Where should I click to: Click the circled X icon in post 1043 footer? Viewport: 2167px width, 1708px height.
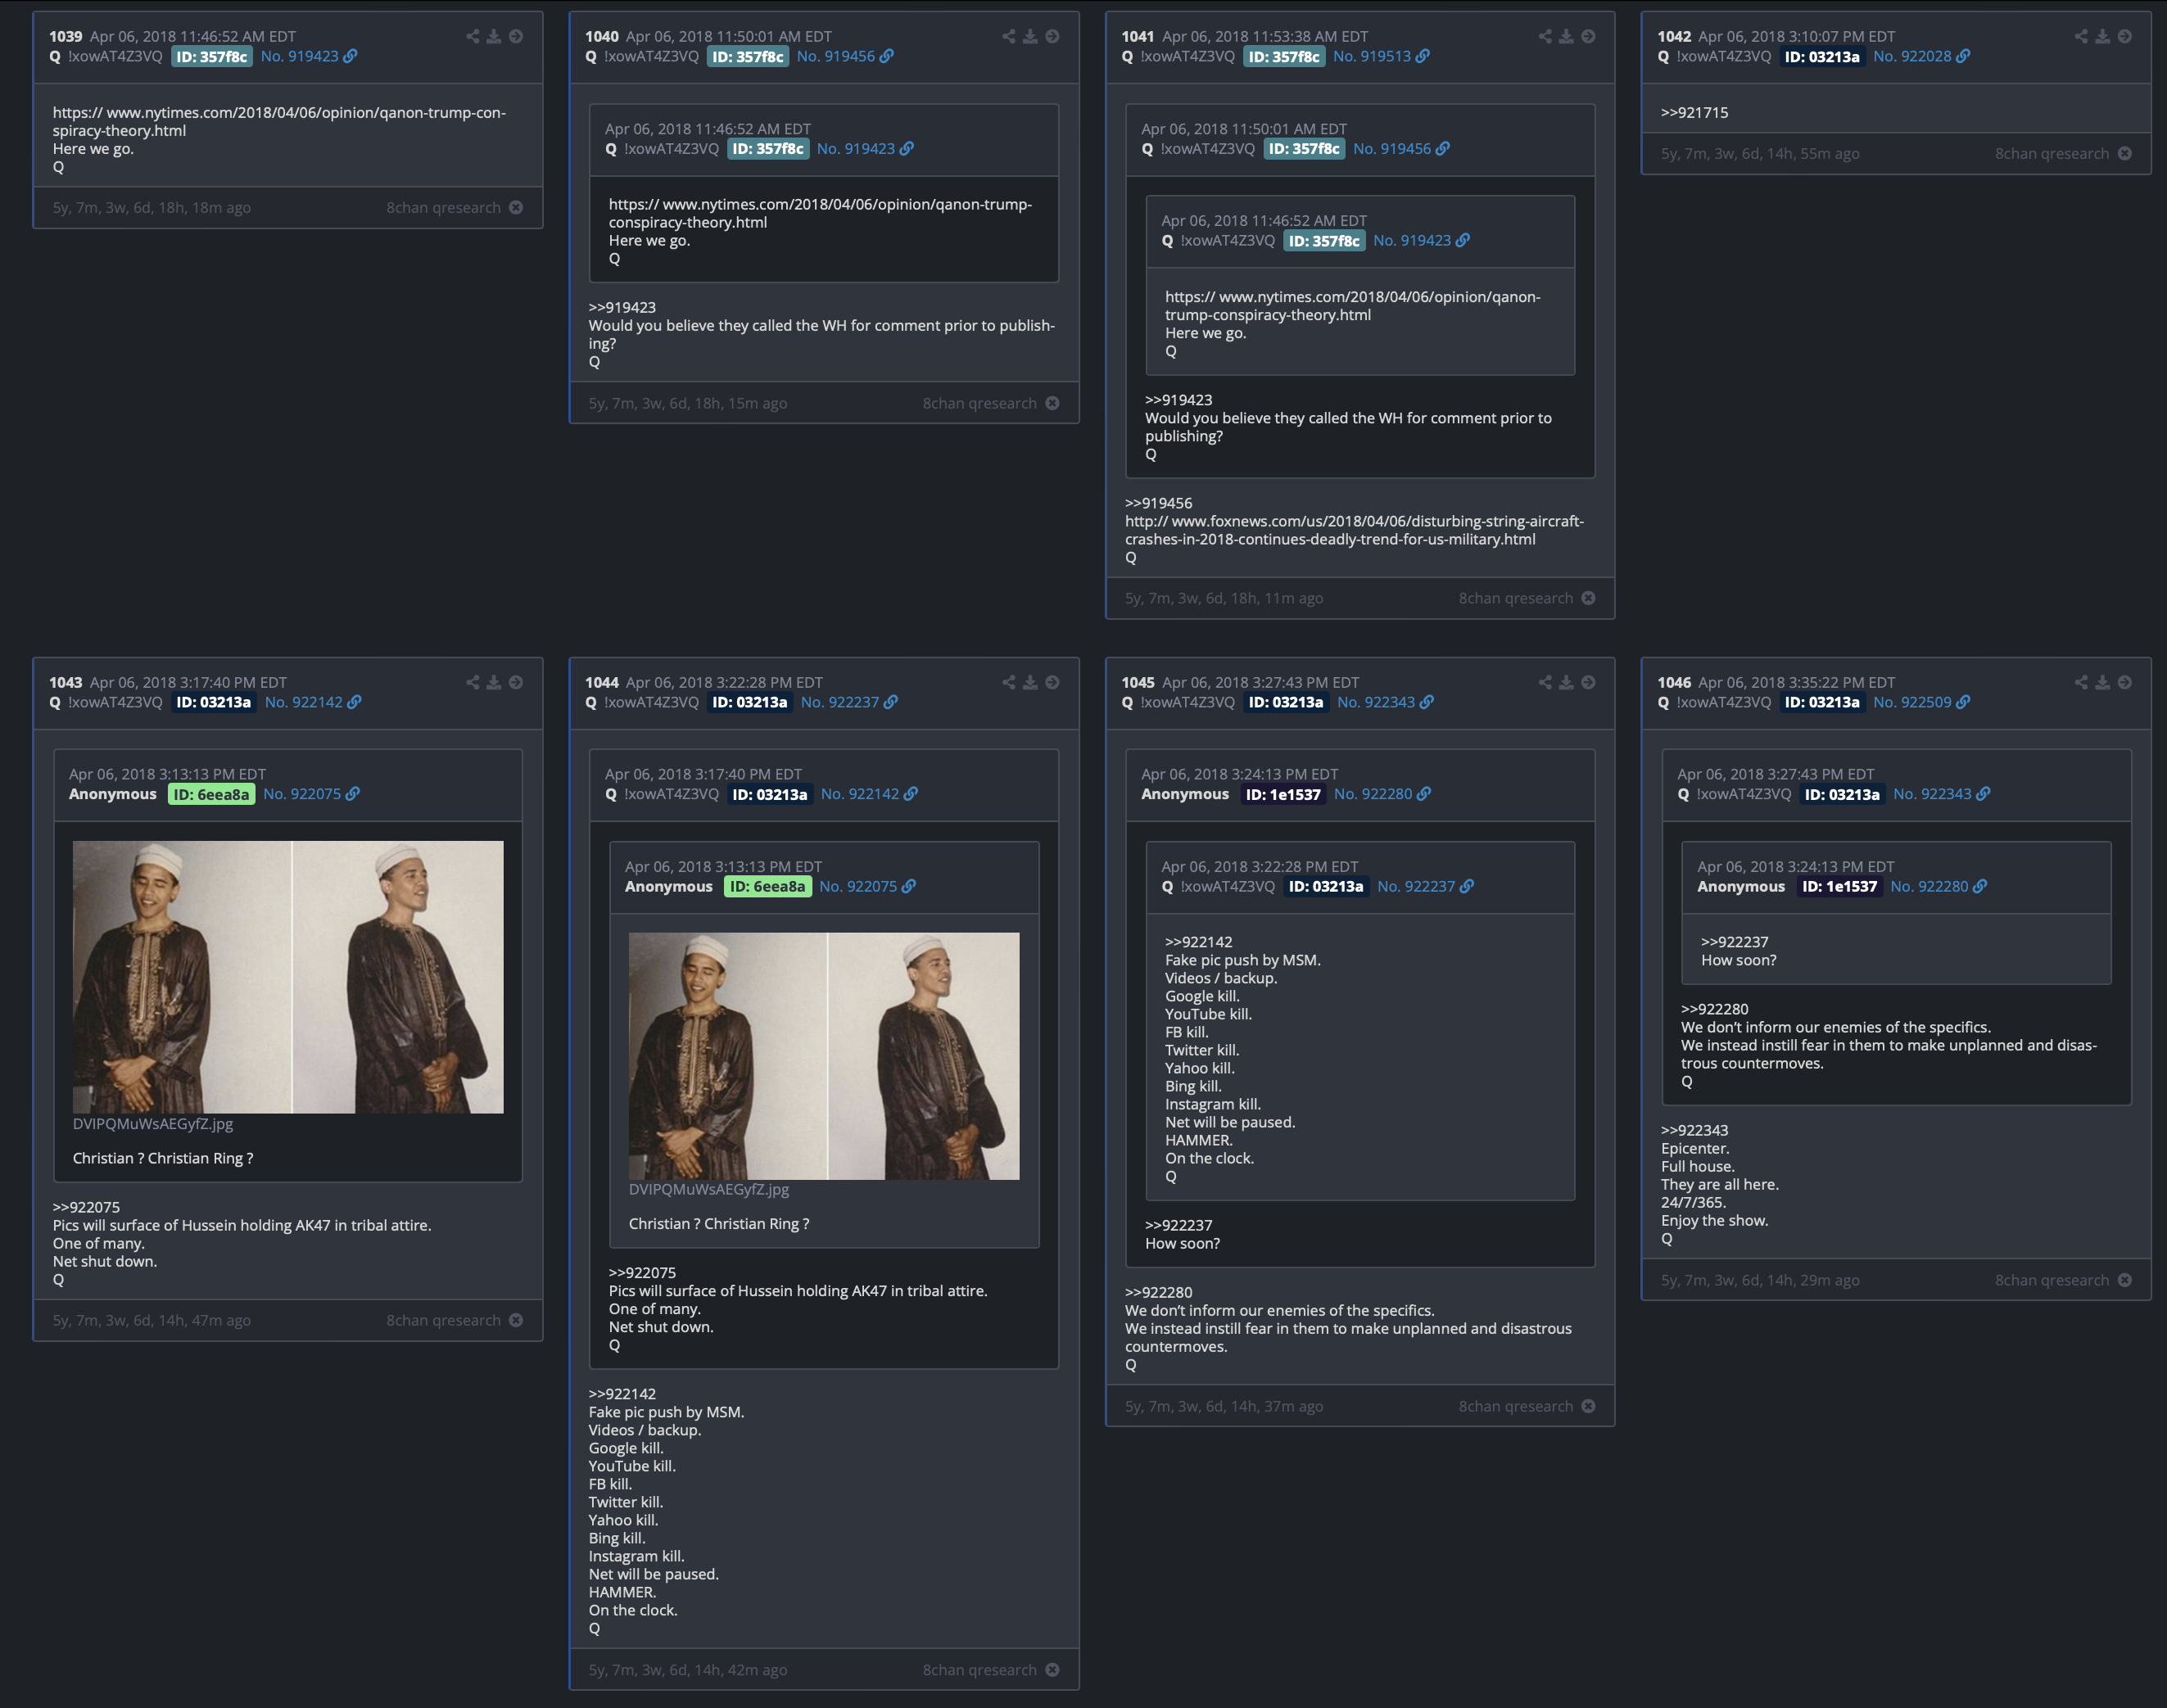point(516,1320)
